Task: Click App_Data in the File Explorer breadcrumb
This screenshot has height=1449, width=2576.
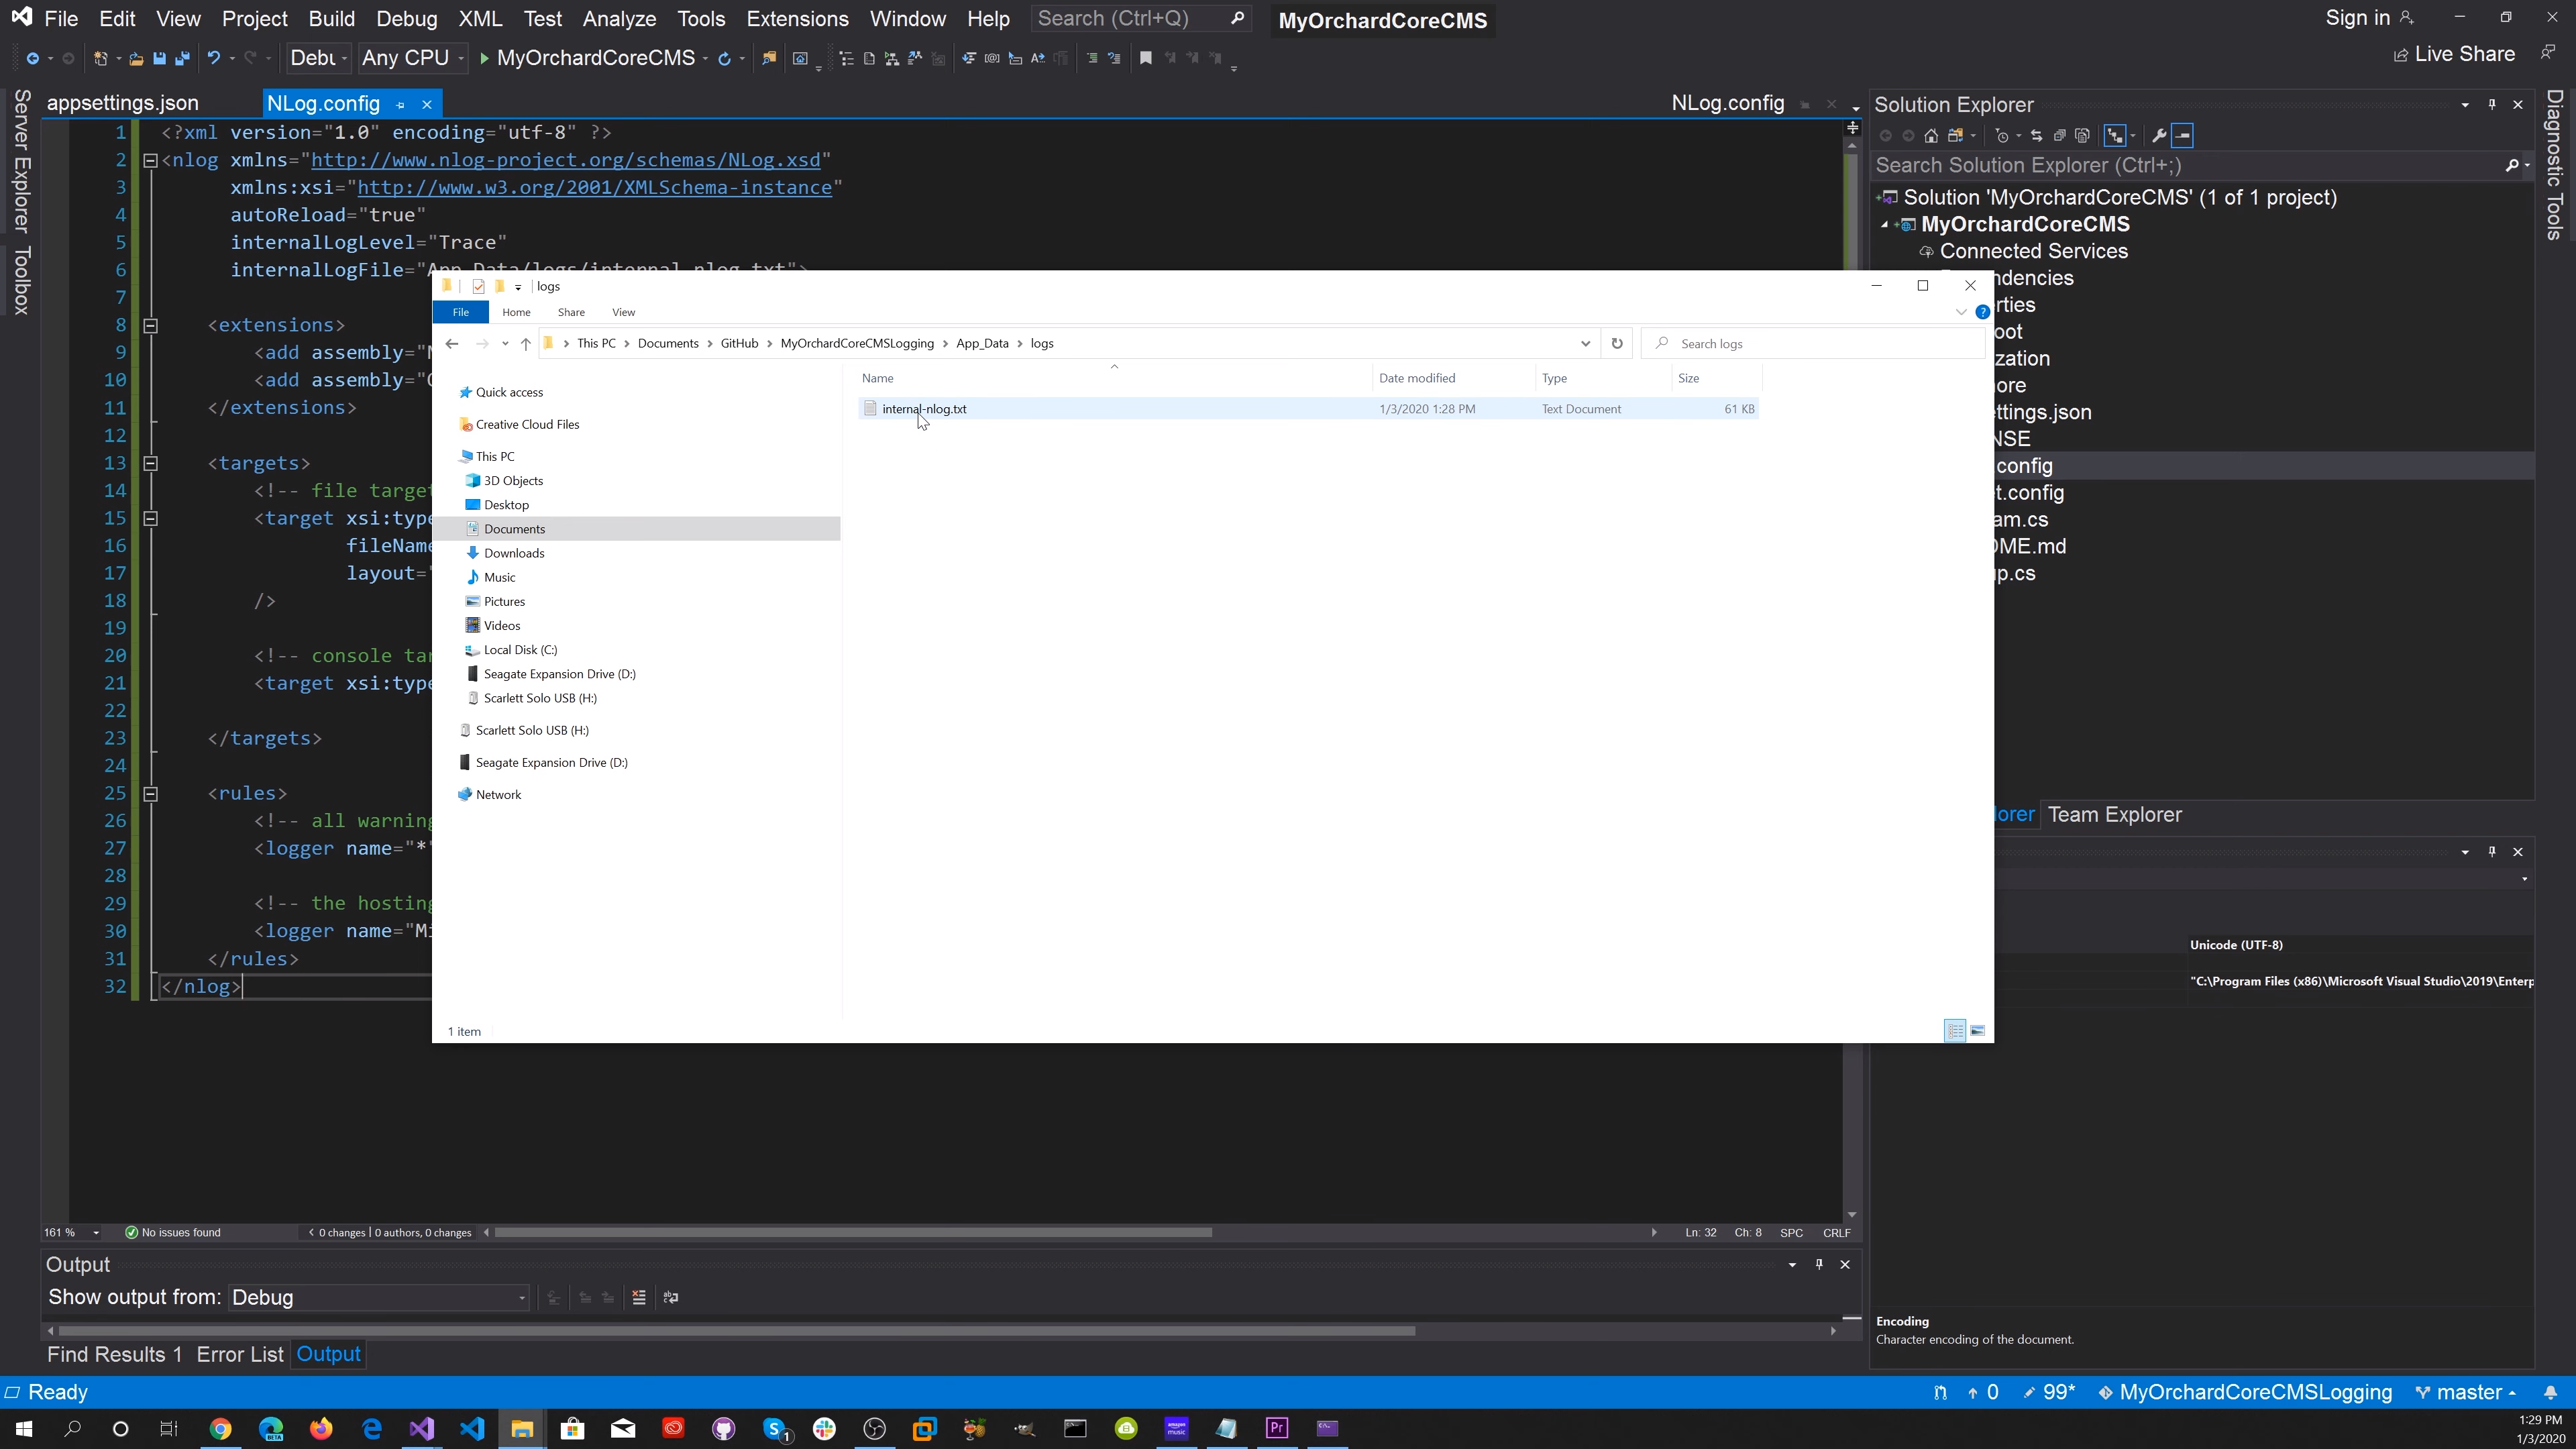Action: coord(982,343)
